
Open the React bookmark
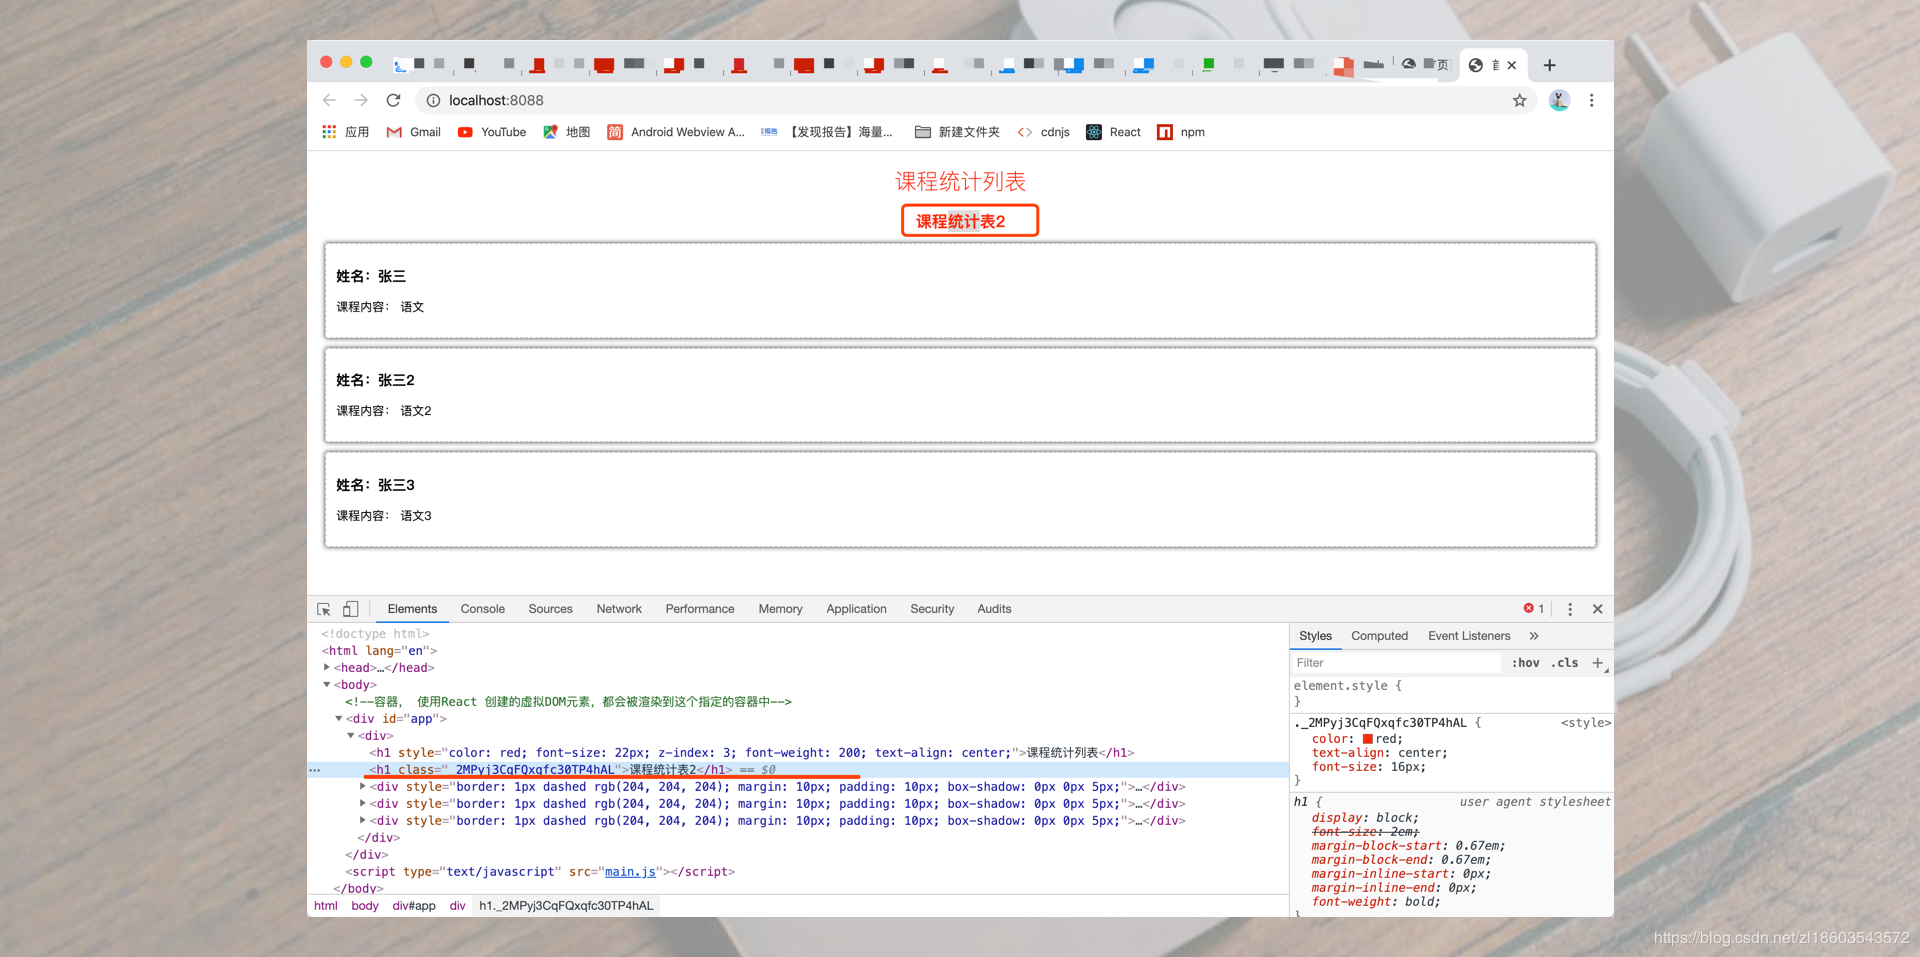[x=1114, y=132]
